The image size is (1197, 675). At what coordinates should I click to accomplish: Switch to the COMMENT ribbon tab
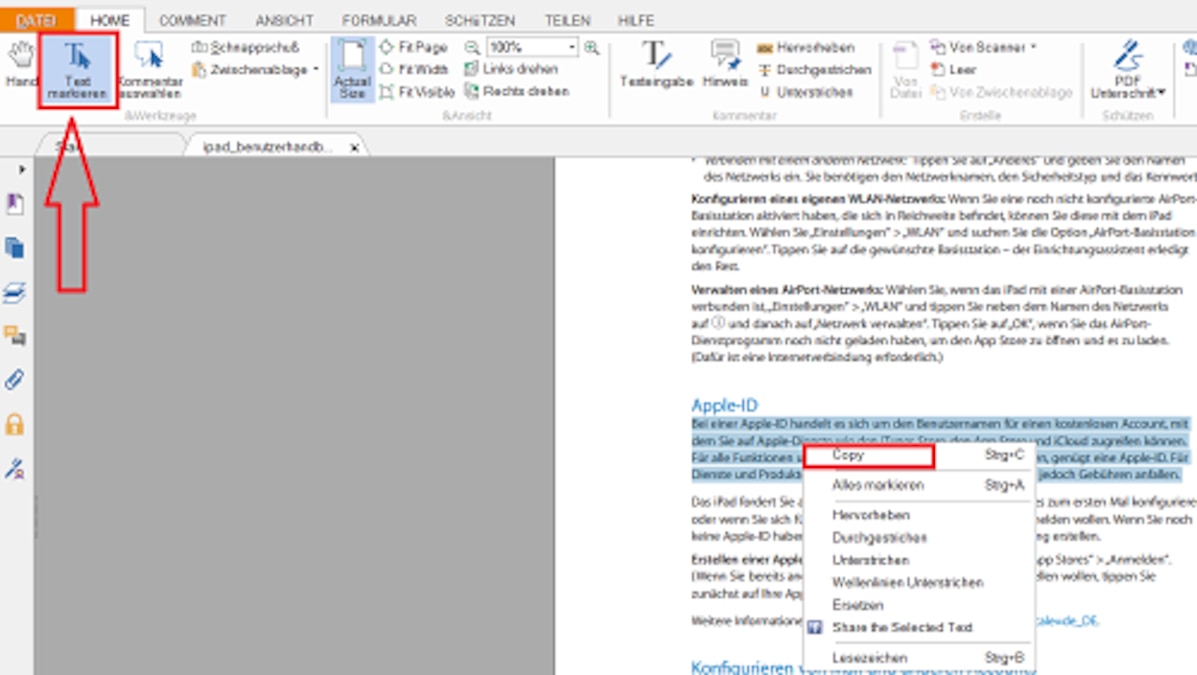pyautogui.click(x=195, y=19)
